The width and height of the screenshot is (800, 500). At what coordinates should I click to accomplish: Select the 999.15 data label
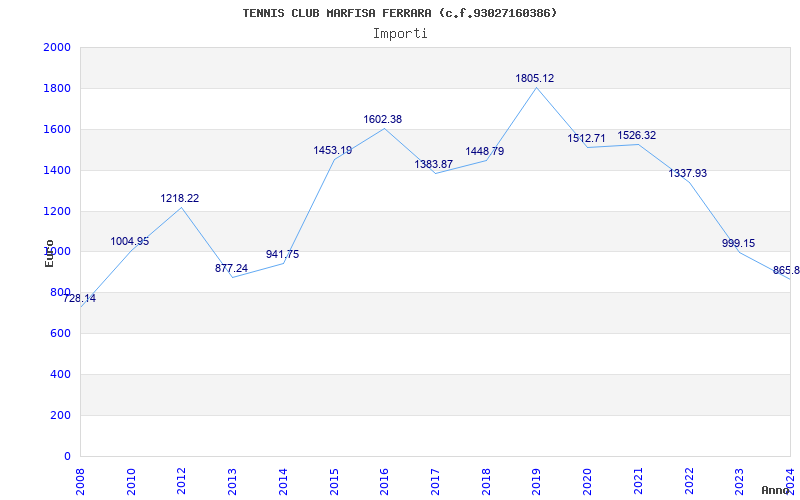[x=738, y=243]
